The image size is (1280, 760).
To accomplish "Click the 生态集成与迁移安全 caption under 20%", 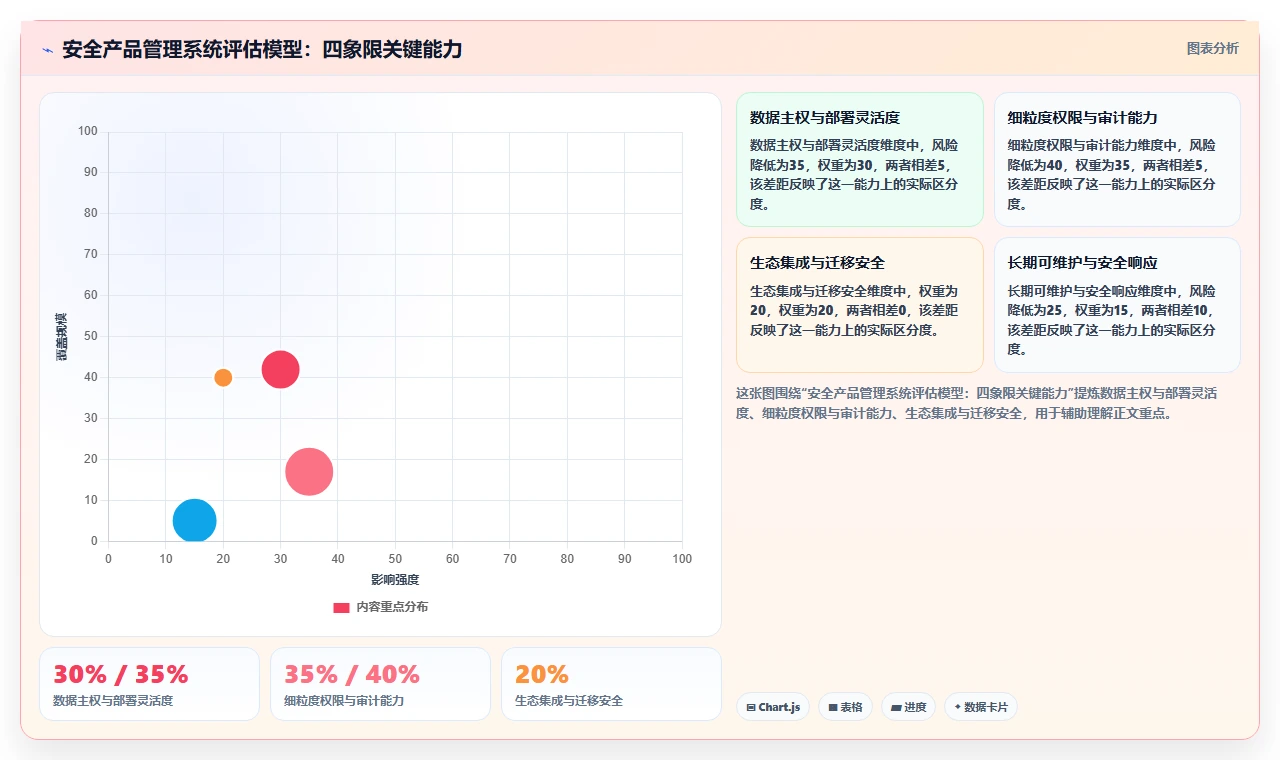I will [x=569, y=700].
